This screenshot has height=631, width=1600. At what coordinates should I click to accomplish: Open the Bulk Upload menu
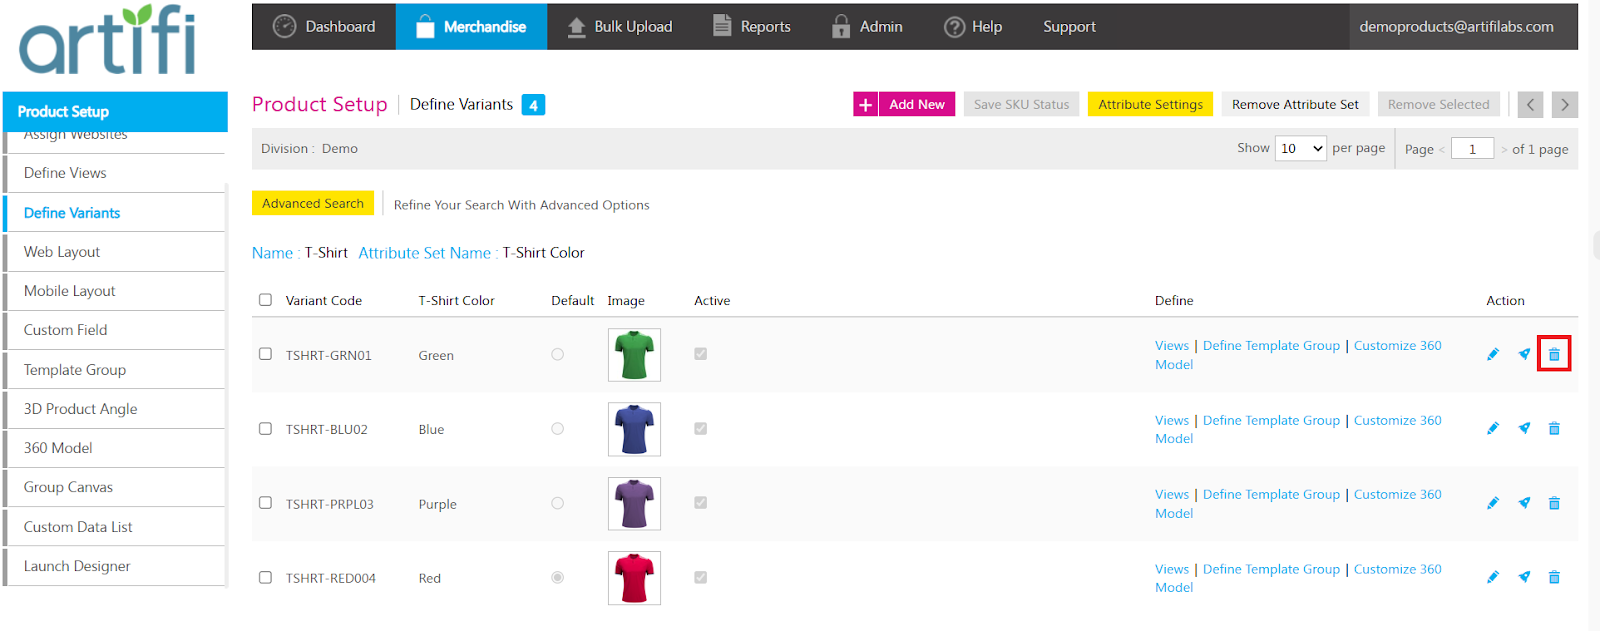click(x=620, y=26)
